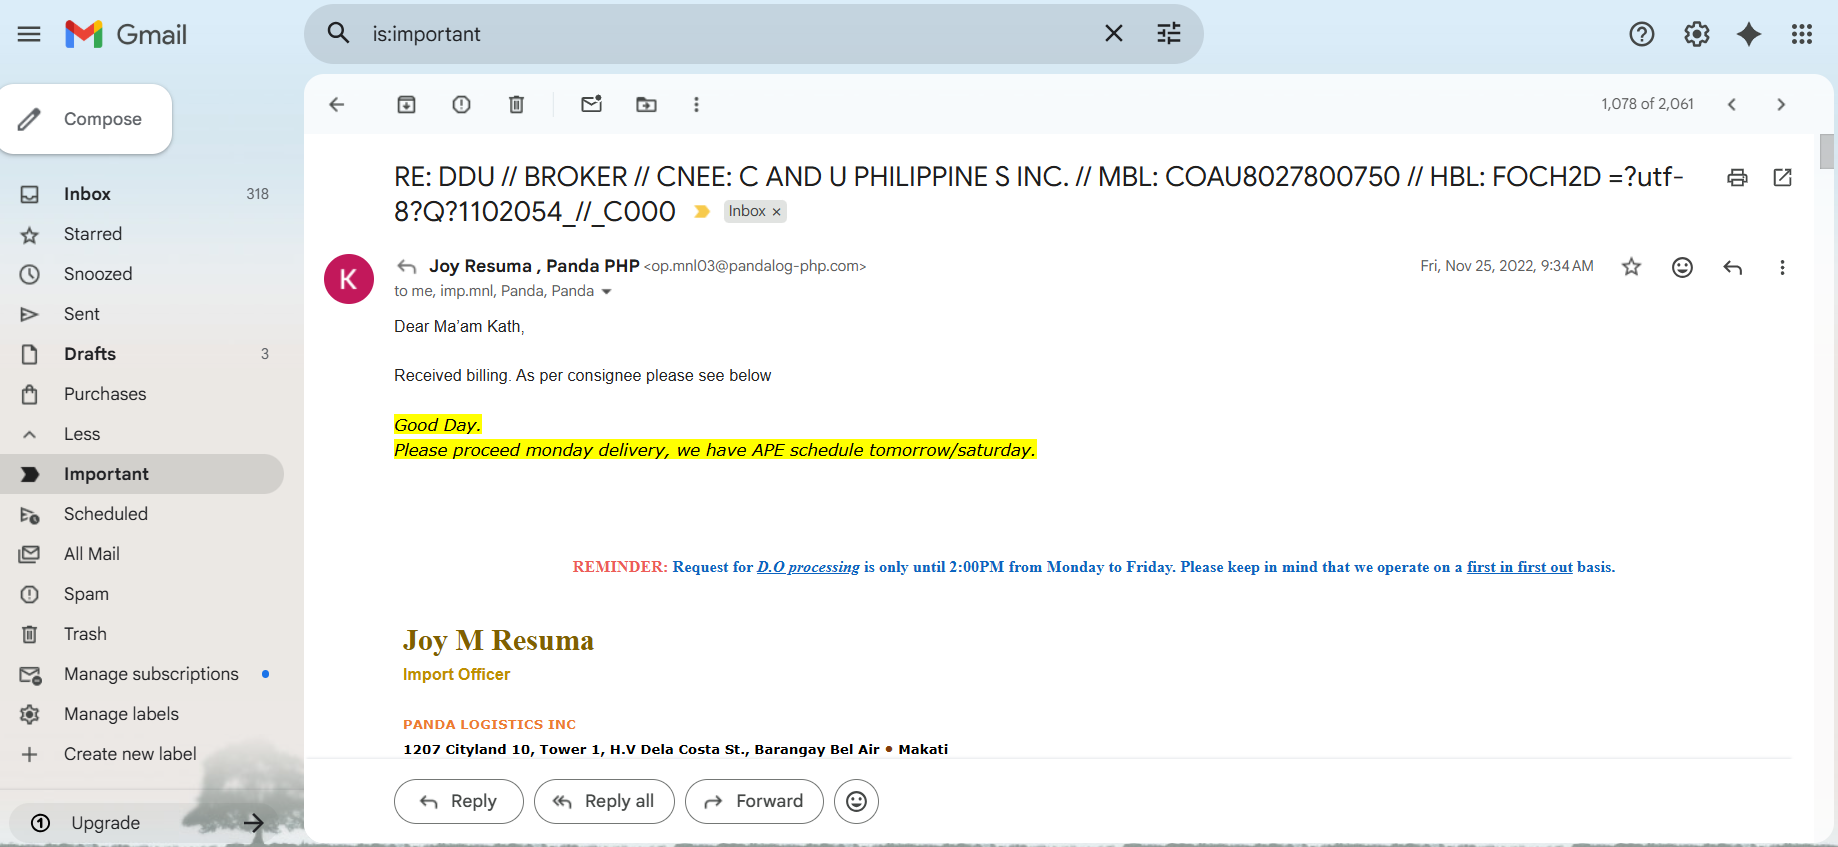The image size is (1838, 847).
Task: Report this email as spam
Action: point(461,104)
